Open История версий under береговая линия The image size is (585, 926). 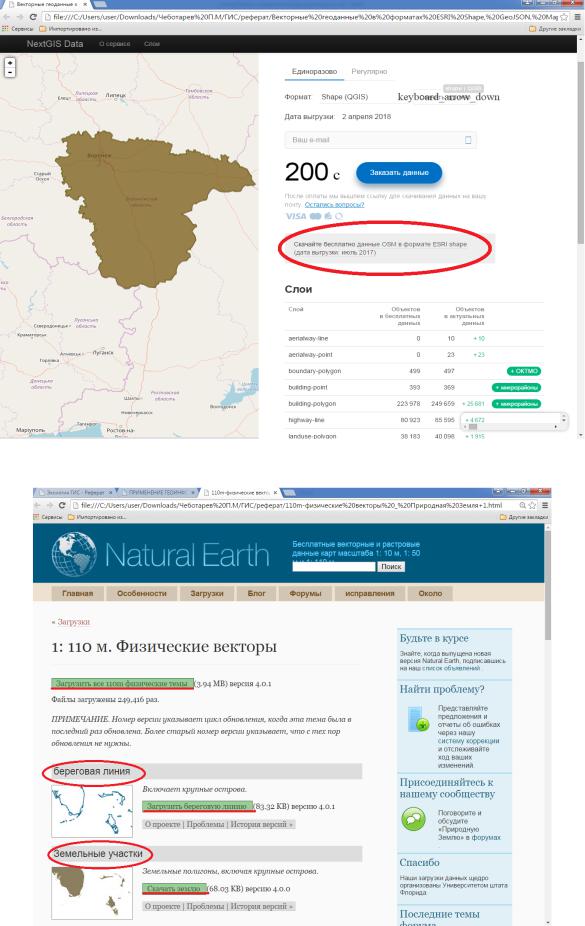261,824
